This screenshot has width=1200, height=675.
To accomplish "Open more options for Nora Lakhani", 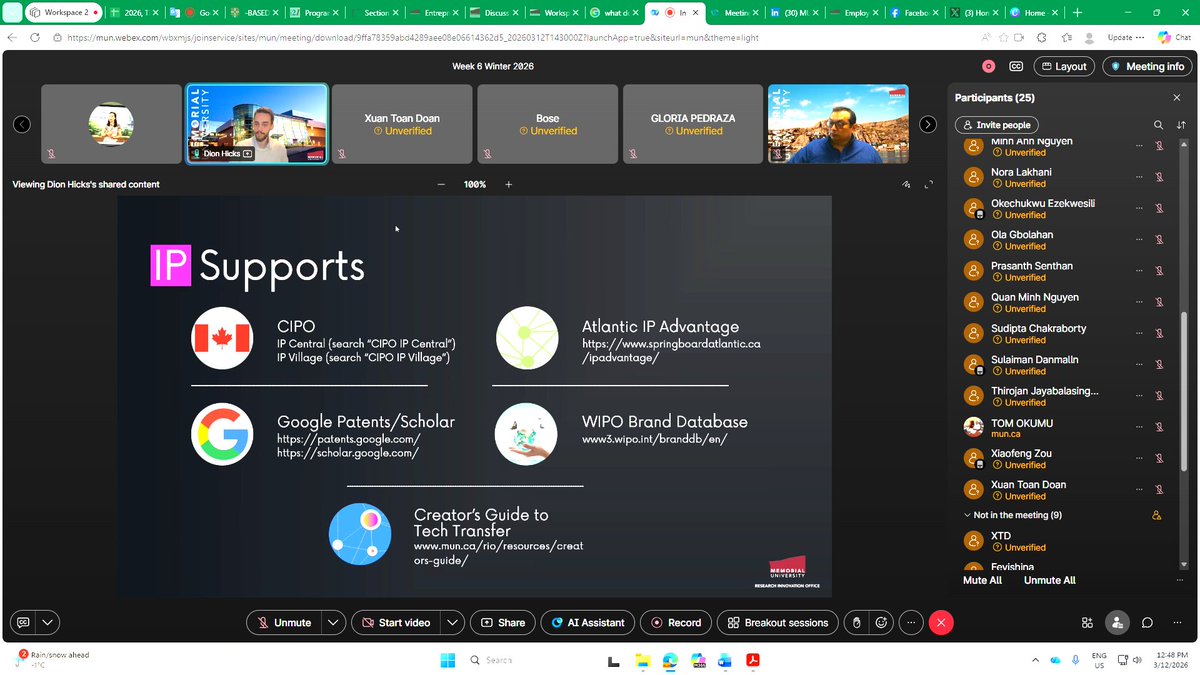I will pos(1139,177).
